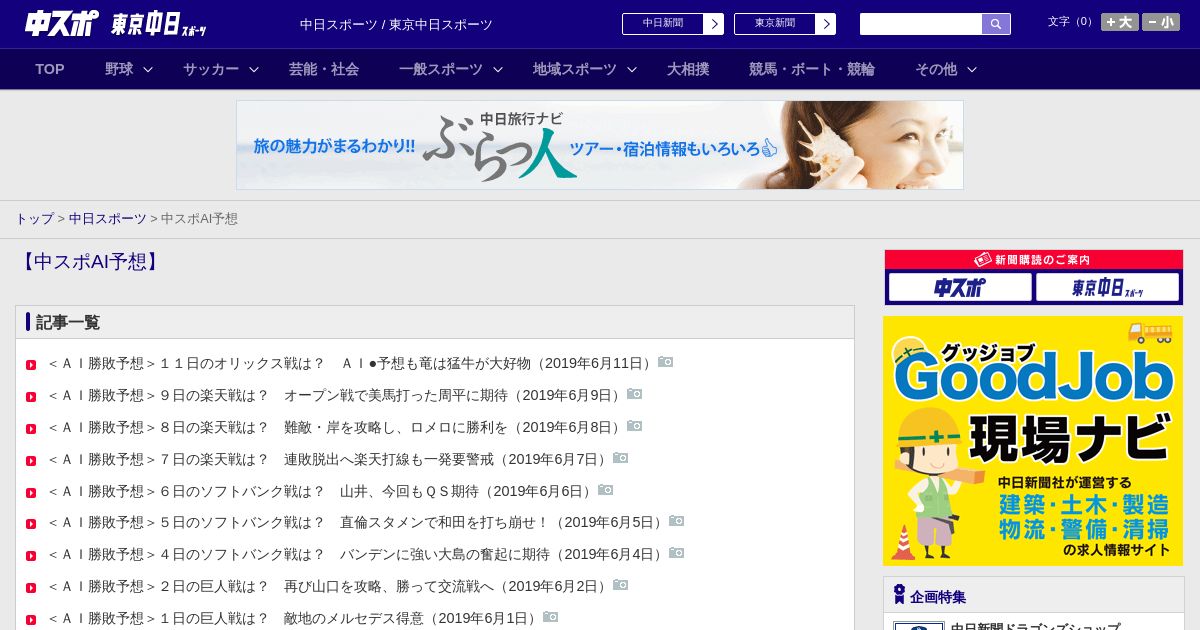1200x630 pixels.
Task: Open the 中日新聞 link button
Action: pos(662,24)
